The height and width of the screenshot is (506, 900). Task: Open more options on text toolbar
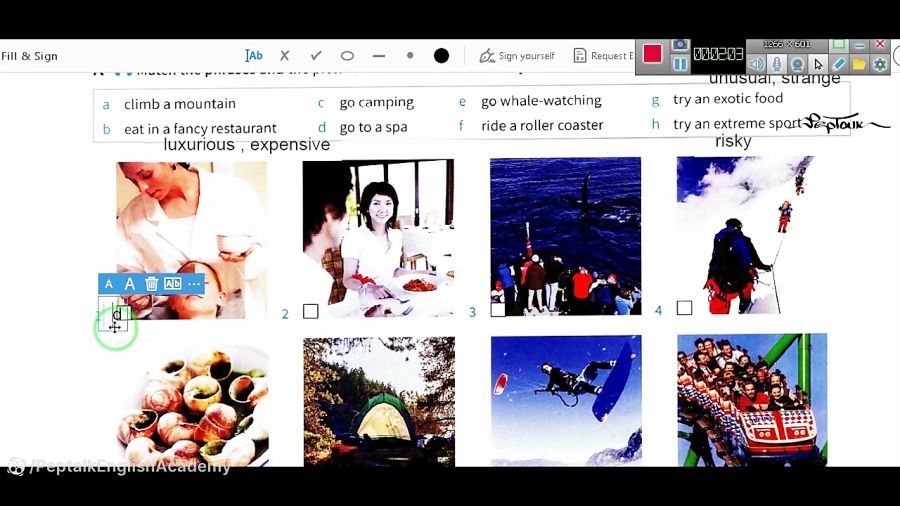pyautogui.click(x=194, y=284)
